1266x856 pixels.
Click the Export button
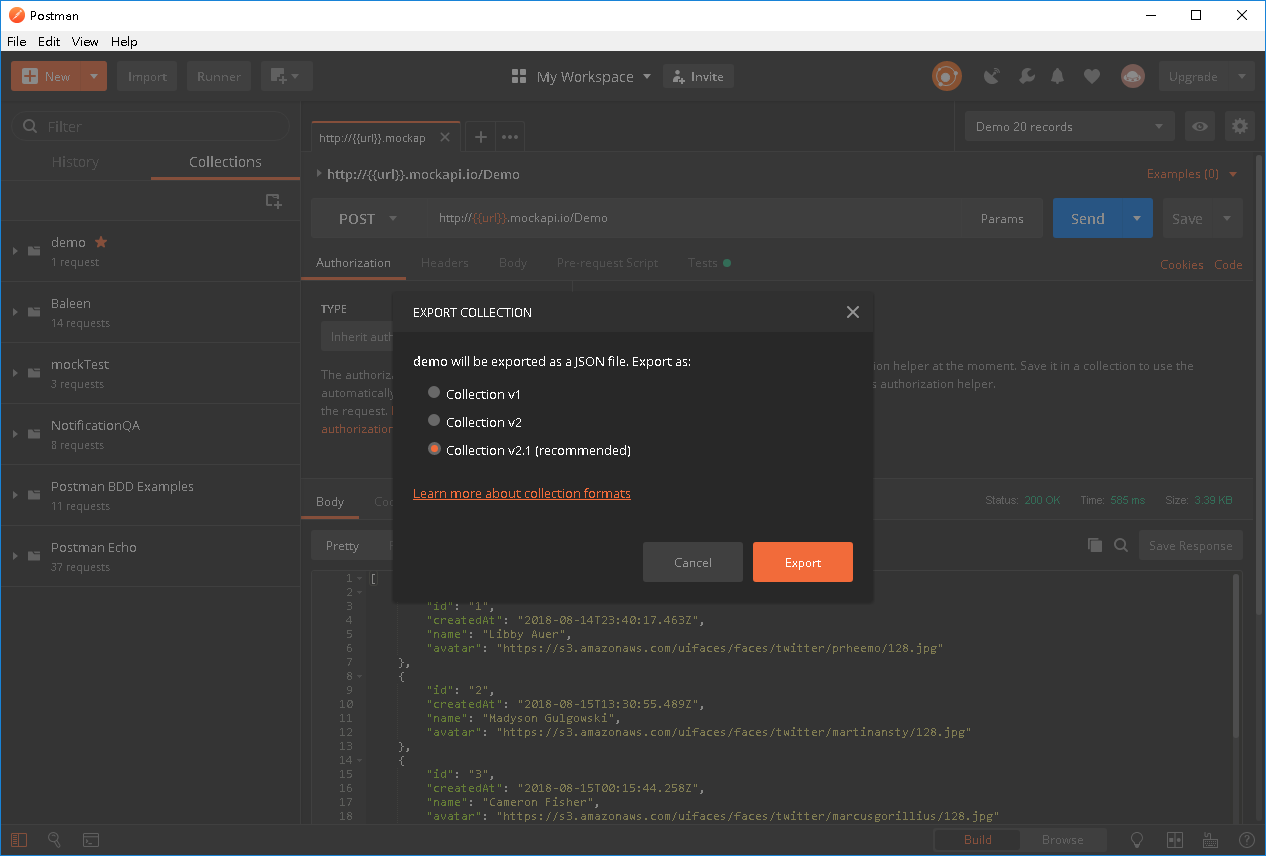803,562
